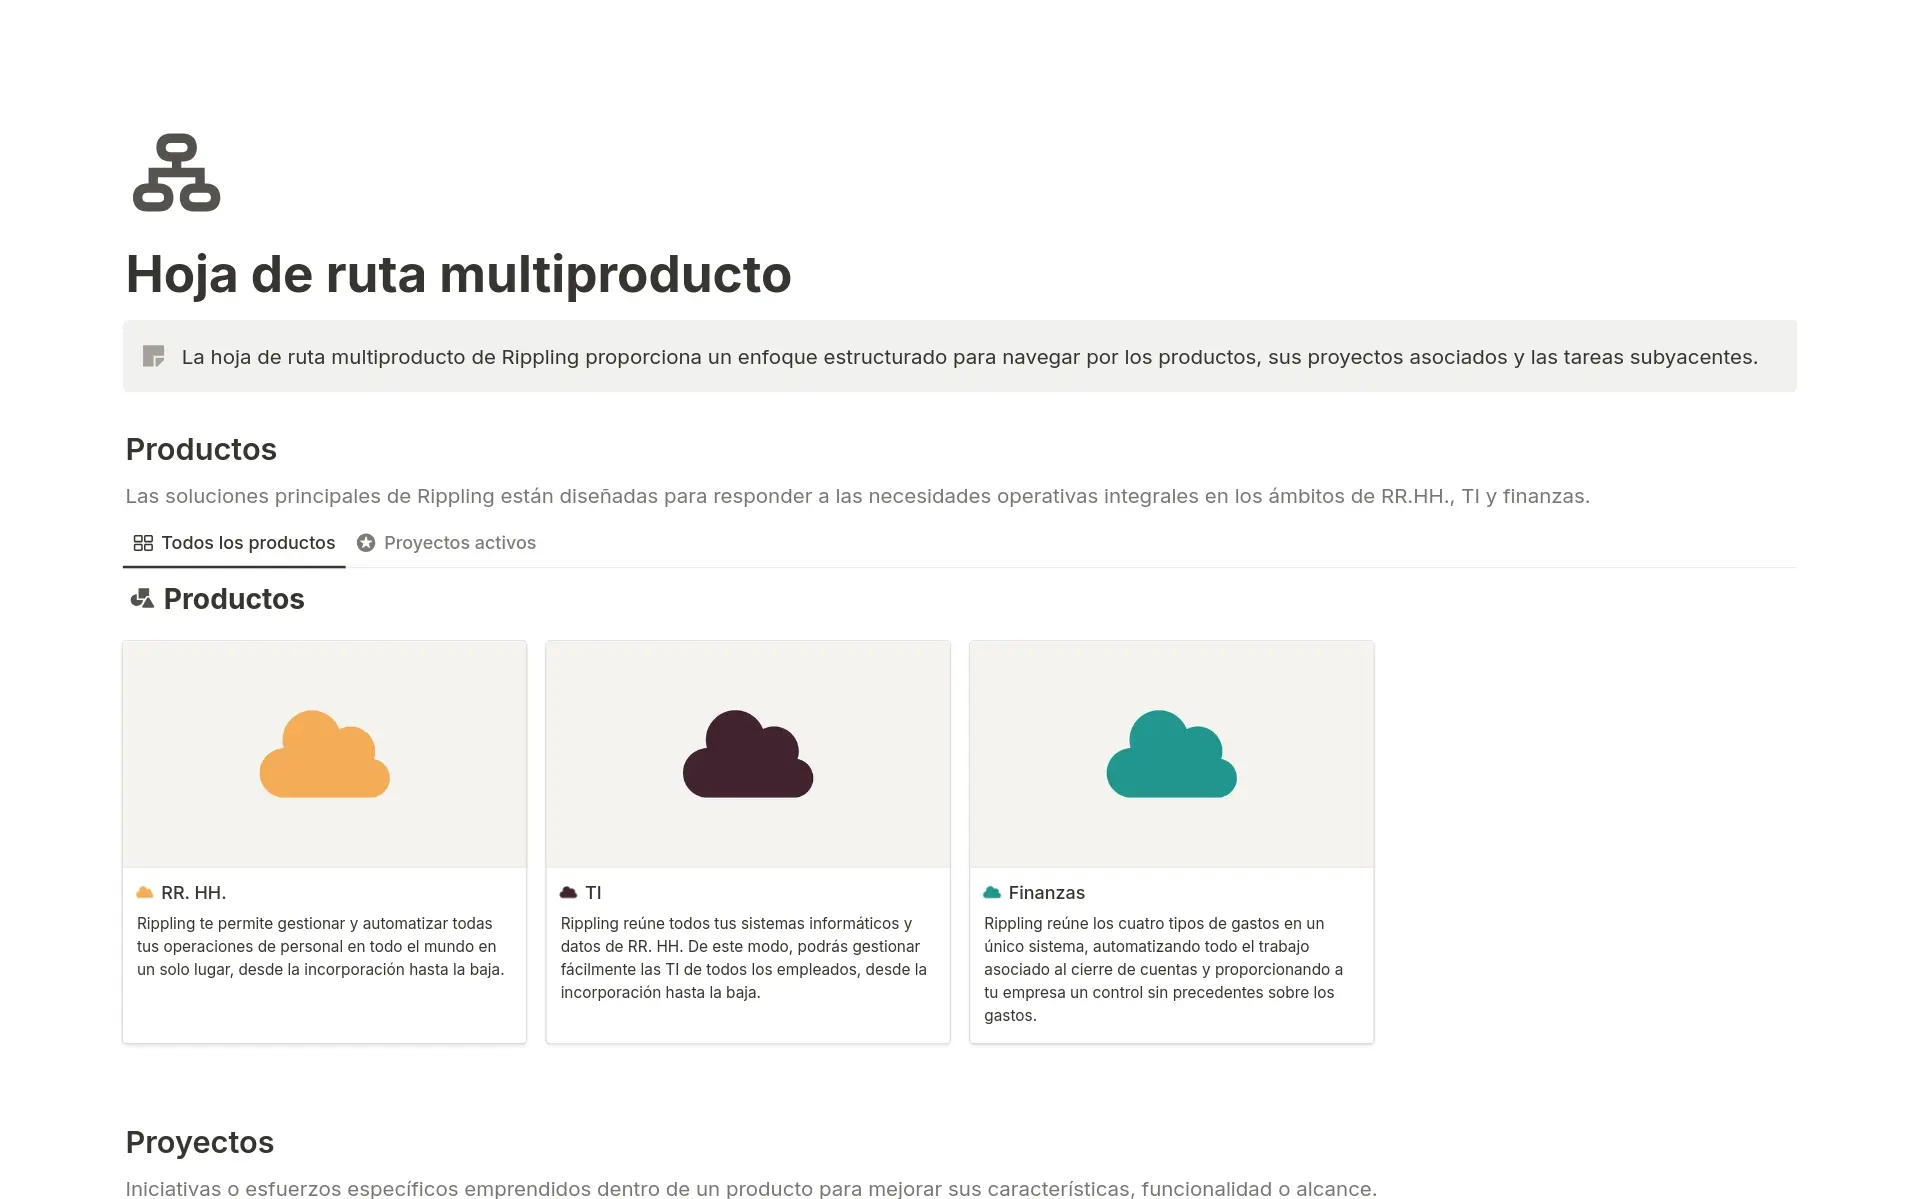Select the Todos los productos tab
This screenshot has height=1199, width=1920.
247,543
